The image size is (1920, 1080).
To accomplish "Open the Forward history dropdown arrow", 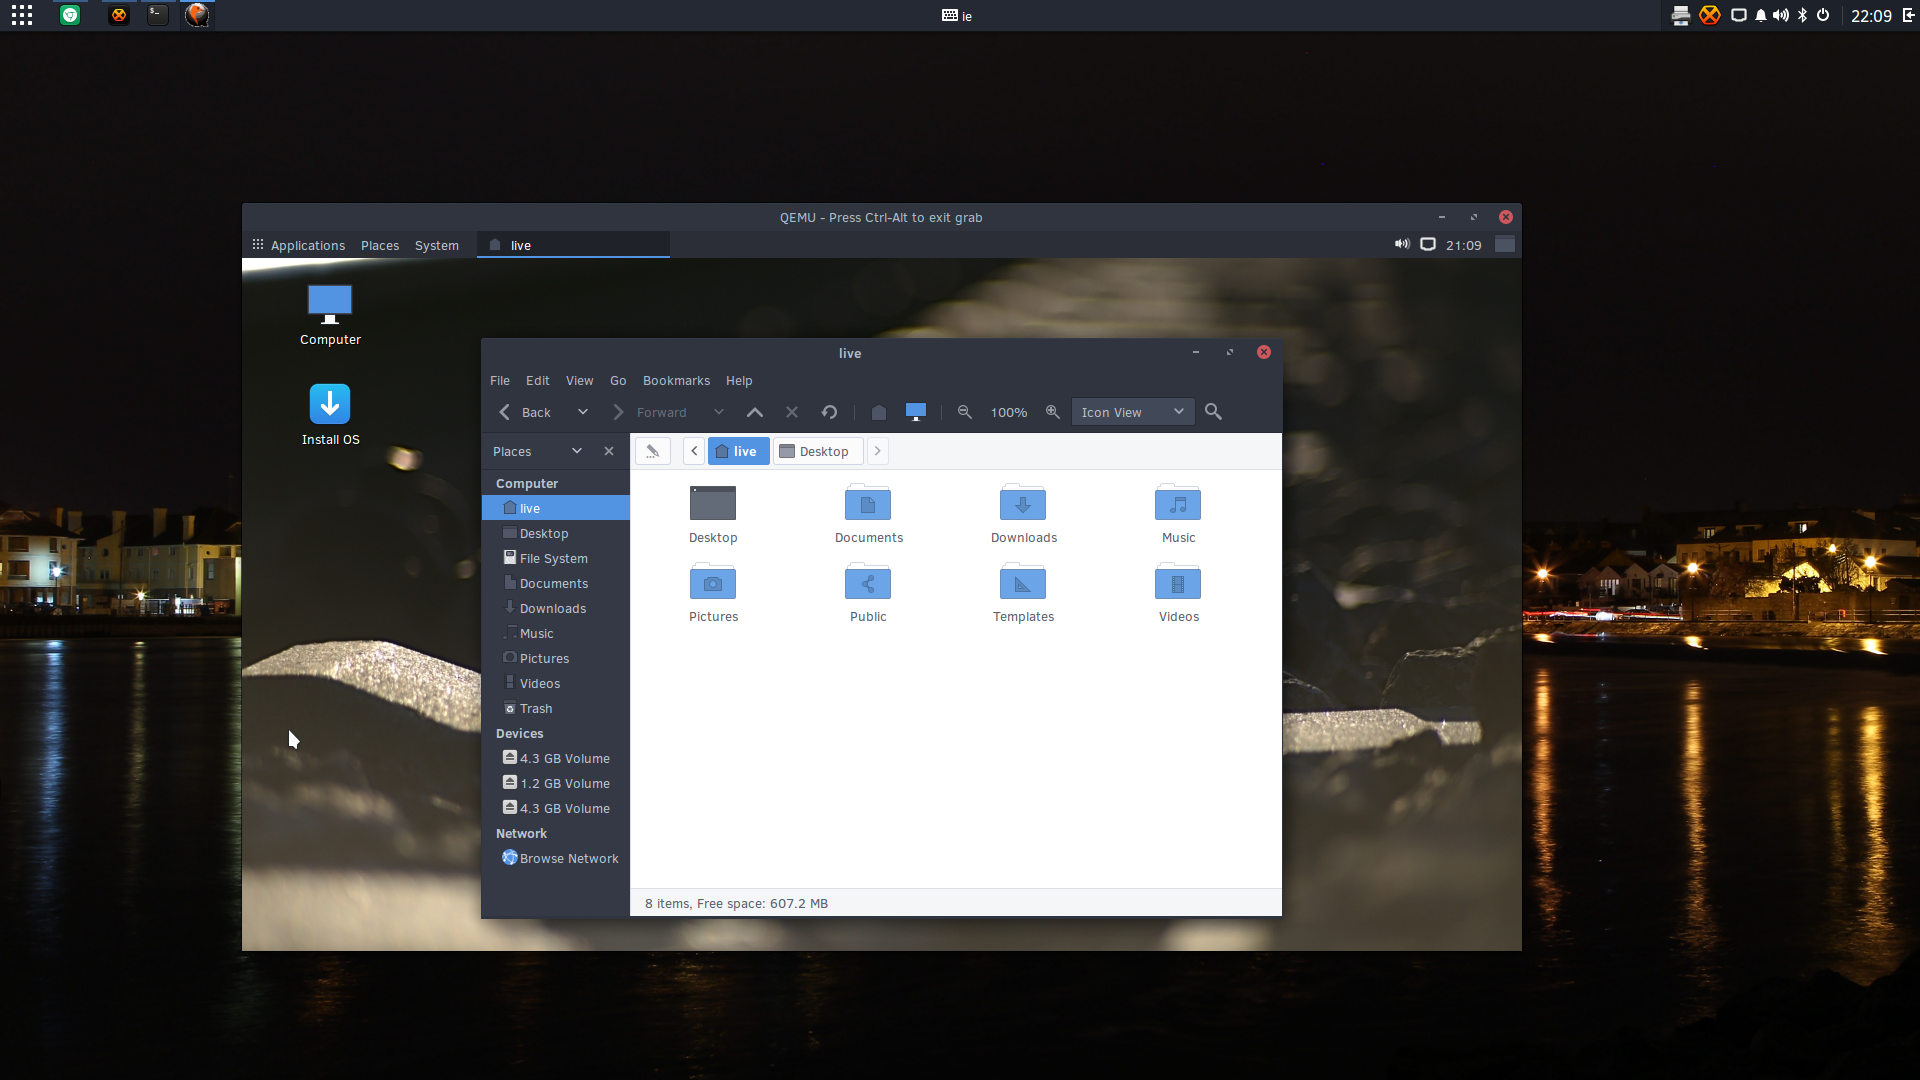I will point(719,412).
